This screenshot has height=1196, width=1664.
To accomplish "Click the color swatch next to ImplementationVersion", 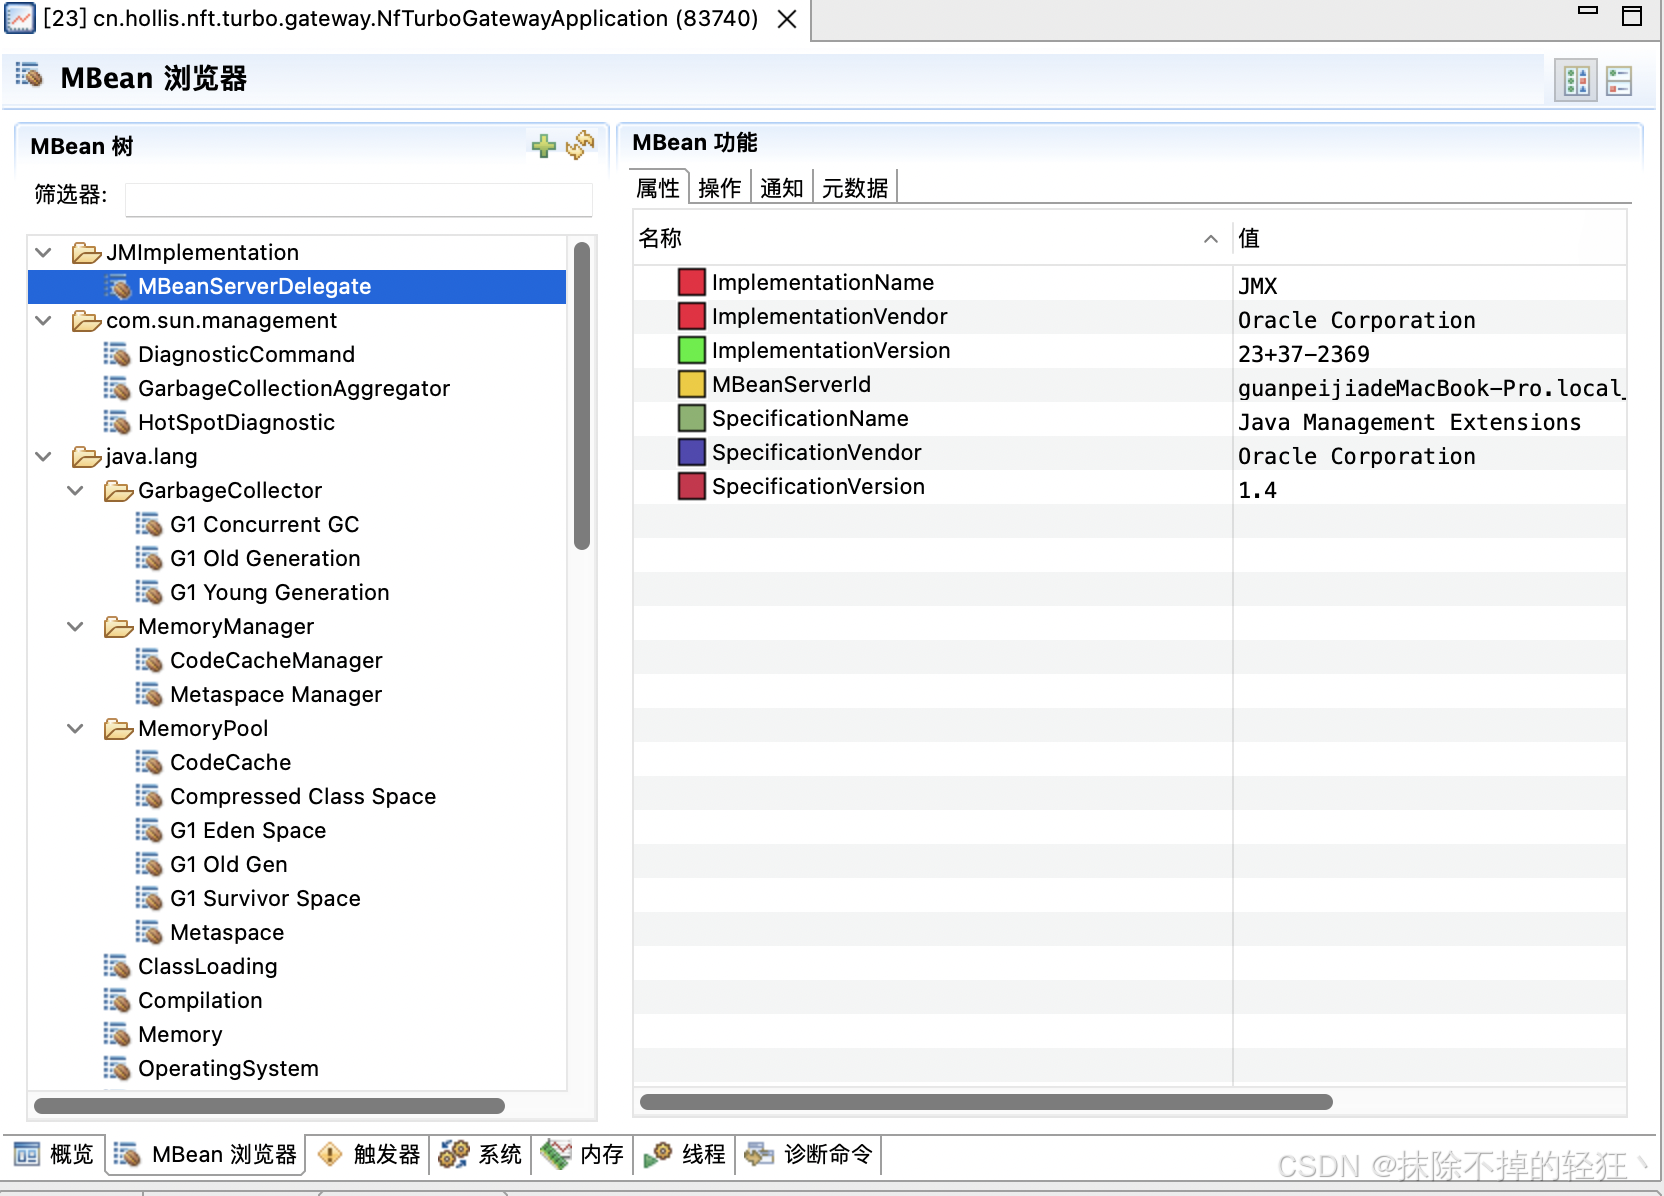I will point(691,350).
